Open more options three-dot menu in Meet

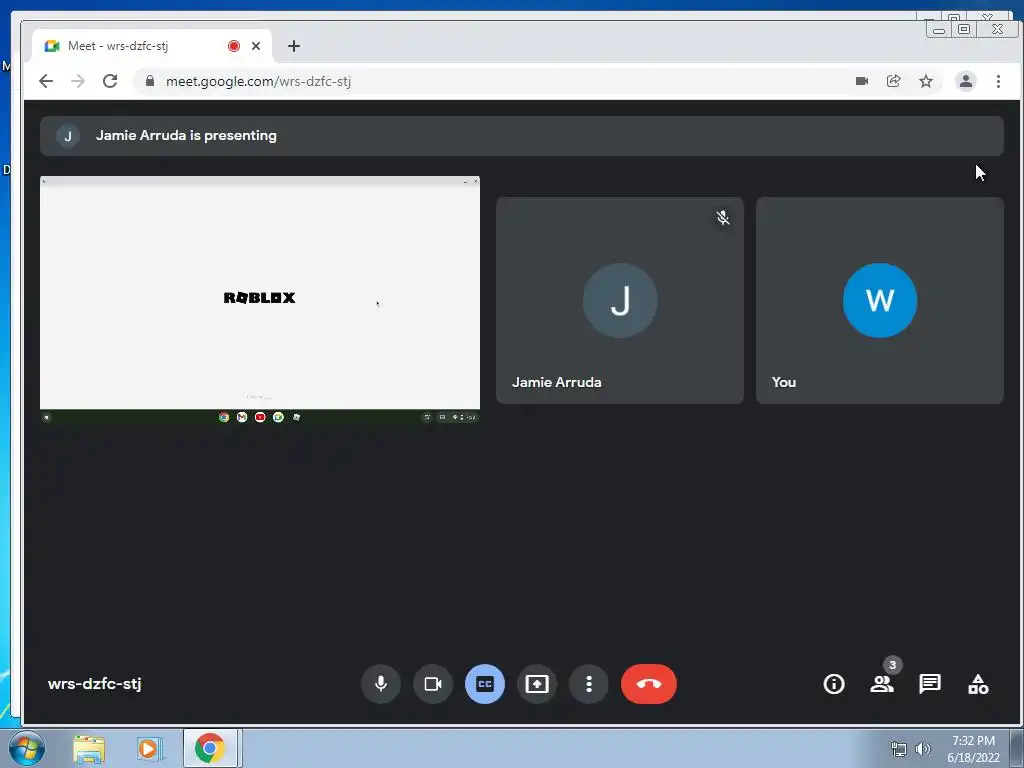point(589,684)
